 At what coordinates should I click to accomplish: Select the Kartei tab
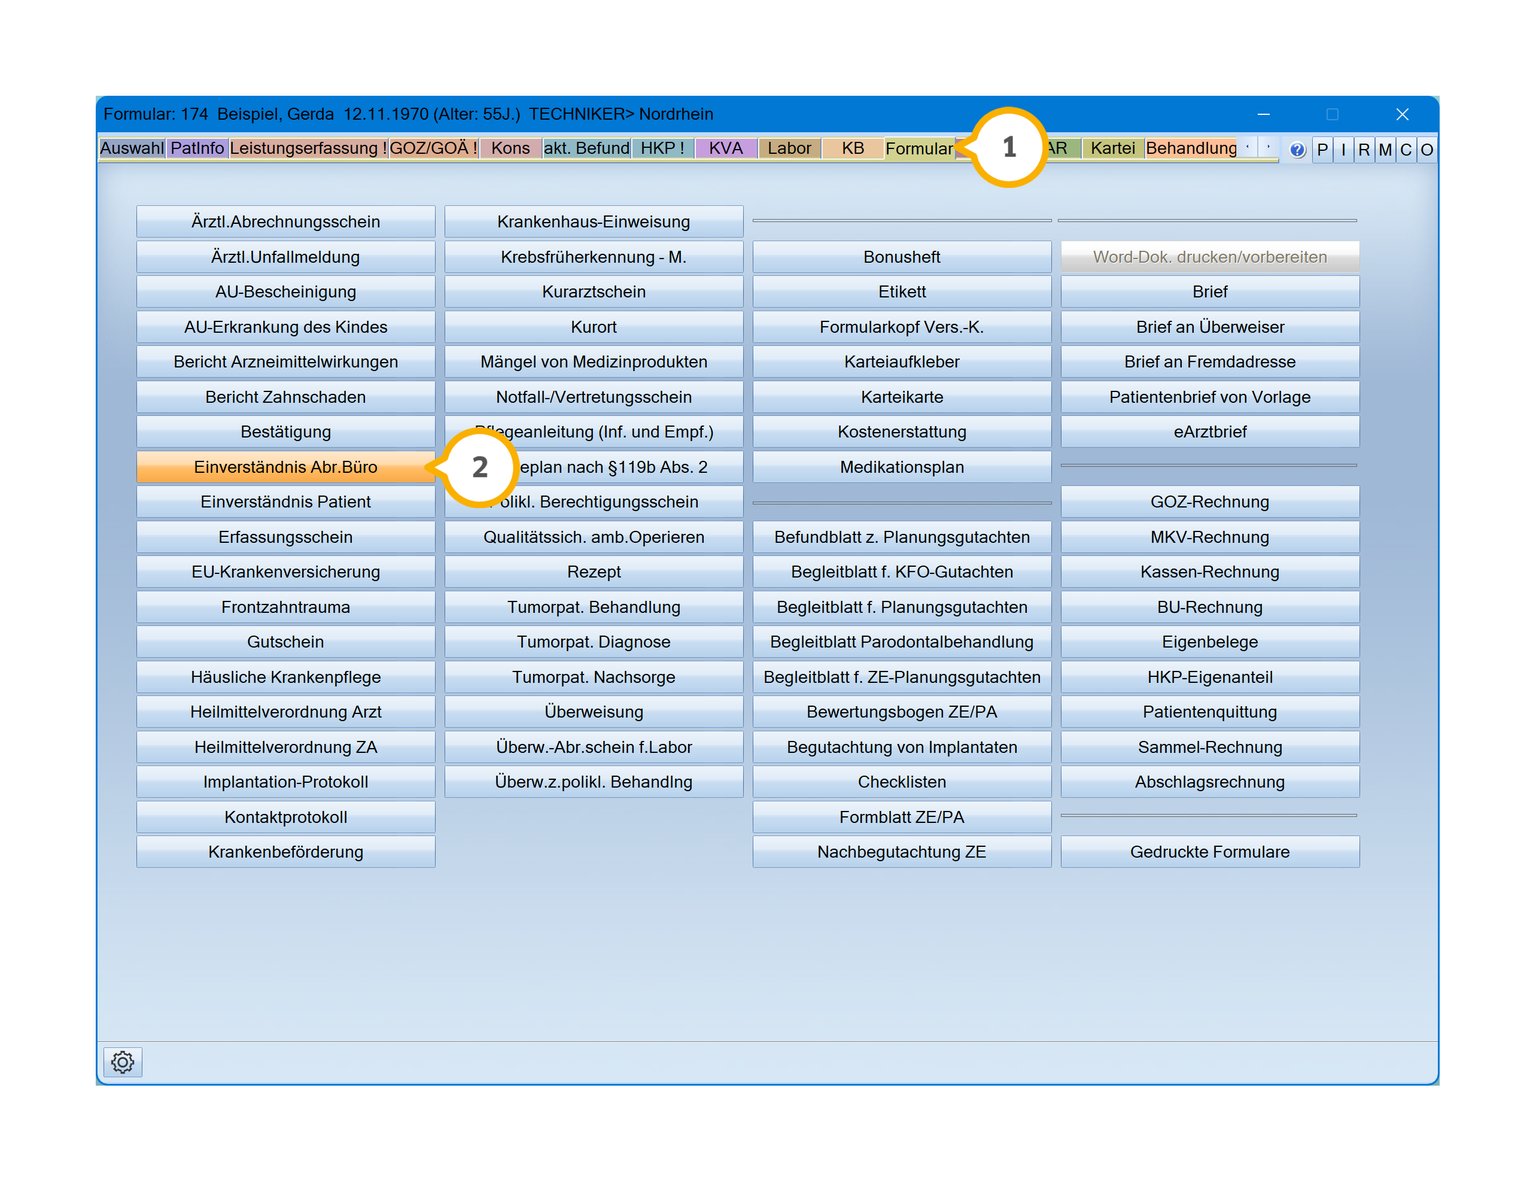pyautogui.click(x=1112, y=148)
